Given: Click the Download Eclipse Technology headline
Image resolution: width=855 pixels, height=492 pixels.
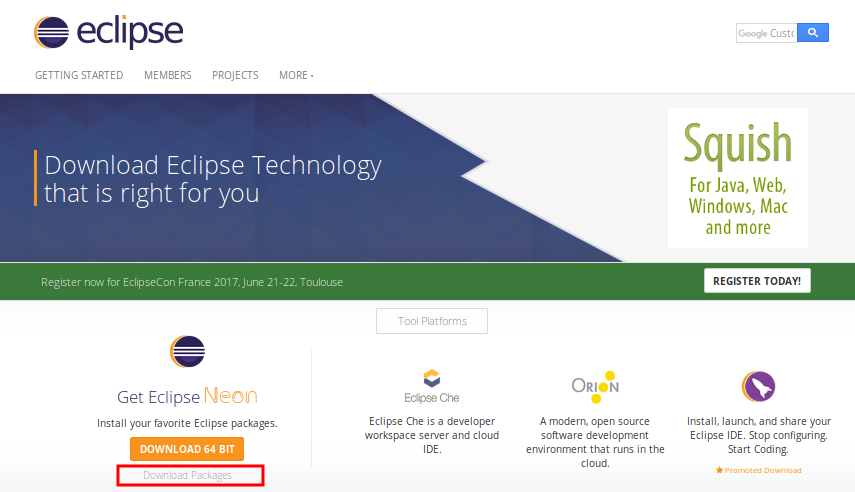Looking at the screenshot, I should click(x=213, y=179).
